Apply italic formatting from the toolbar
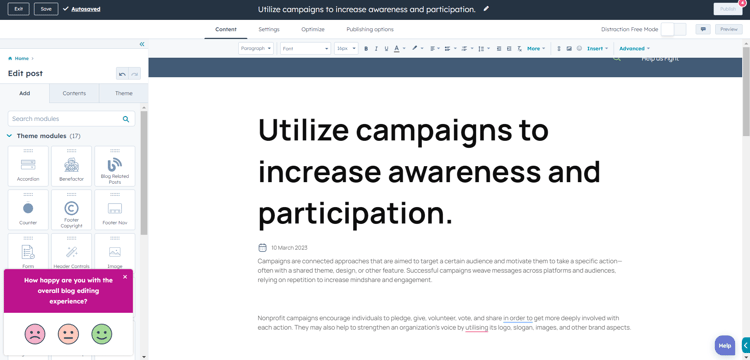 click(376, 49)
